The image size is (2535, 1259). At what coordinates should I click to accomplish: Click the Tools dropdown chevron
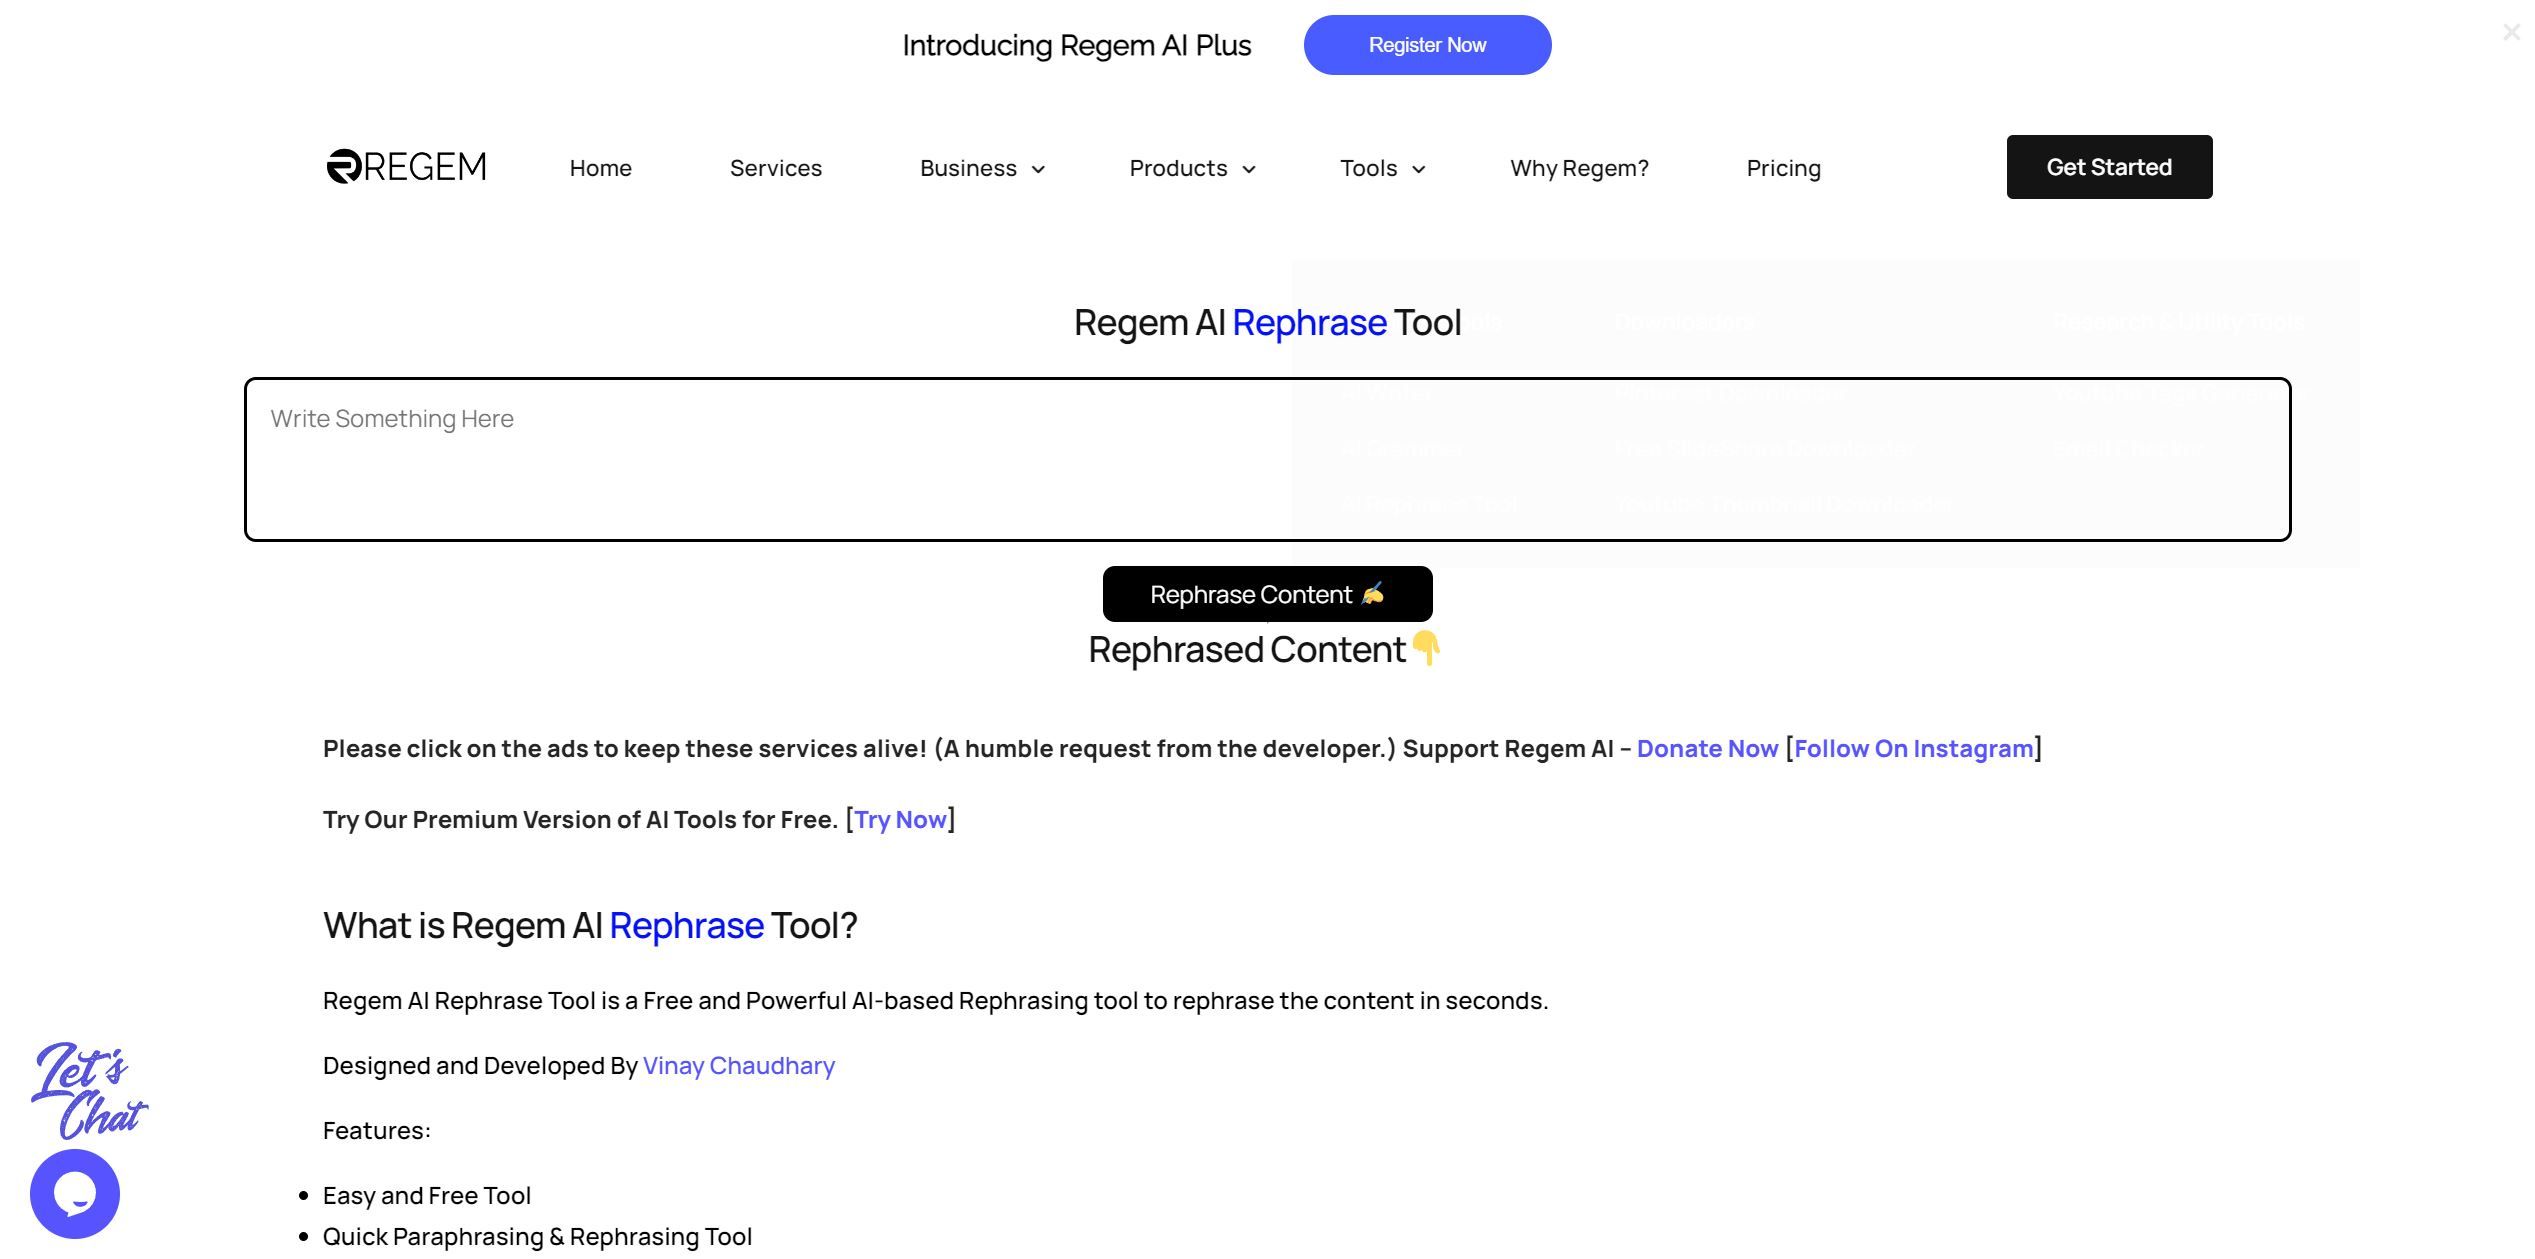[1419, 166]
